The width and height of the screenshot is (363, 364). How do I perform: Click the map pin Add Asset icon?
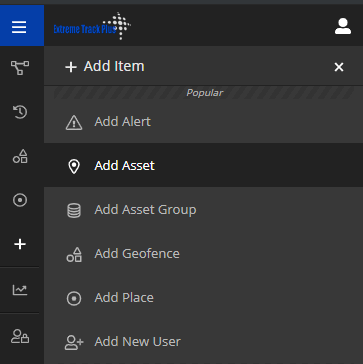(74, 166)
